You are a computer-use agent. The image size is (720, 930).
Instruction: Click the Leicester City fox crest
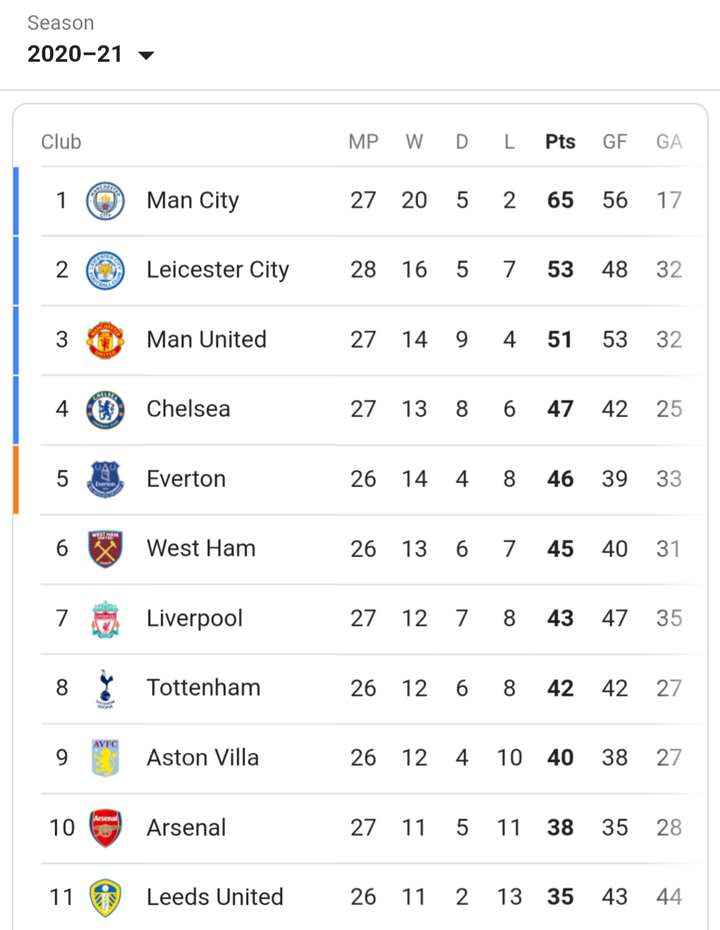coord(106,270)
